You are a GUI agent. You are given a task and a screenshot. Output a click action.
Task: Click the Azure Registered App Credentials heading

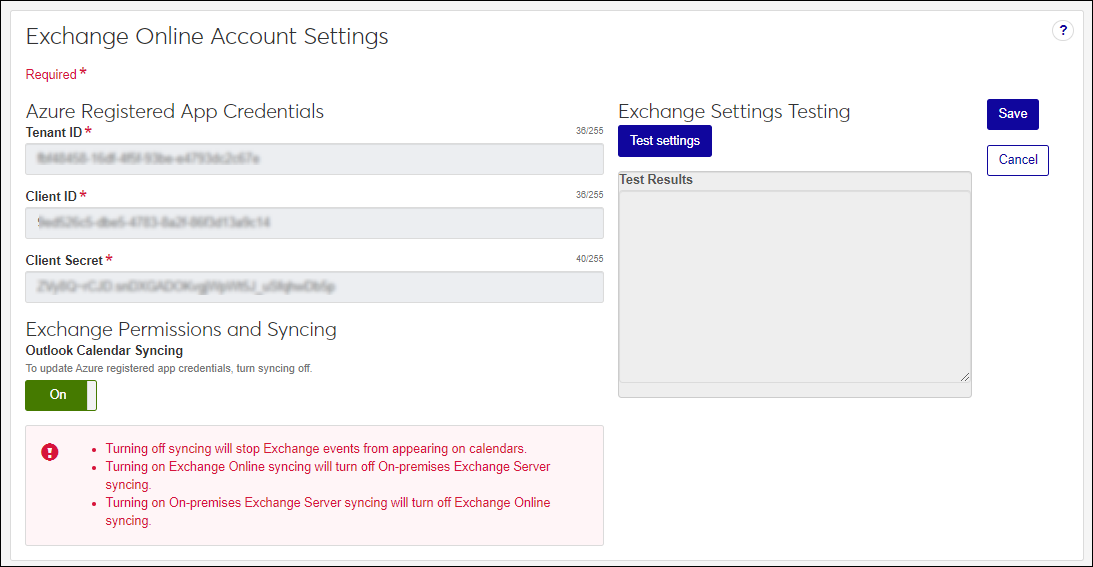pos(175,111)
